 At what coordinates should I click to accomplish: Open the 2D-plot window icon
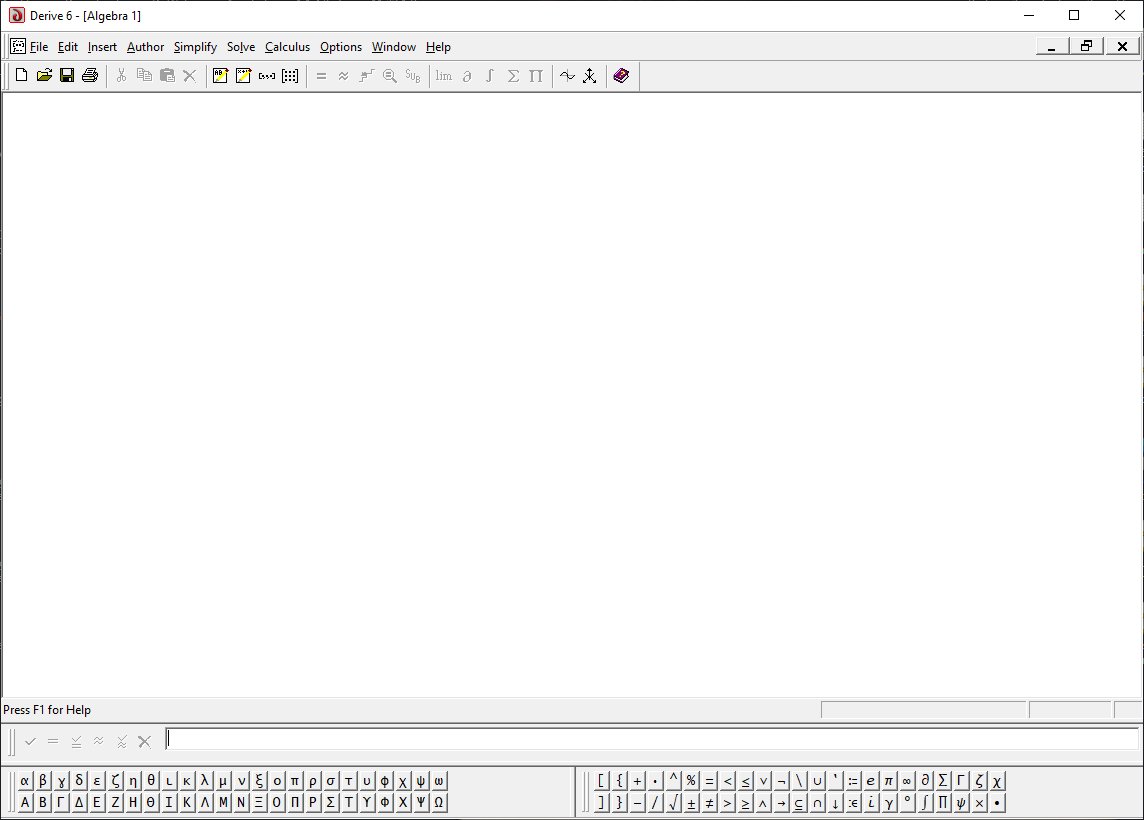(567, 76)
